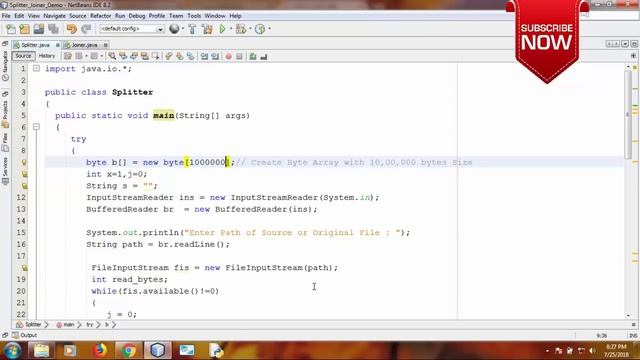The height and width of the screenshot is (360, 640).
Task: Click the main breadcrumb
Action: (x=65, y=325)
